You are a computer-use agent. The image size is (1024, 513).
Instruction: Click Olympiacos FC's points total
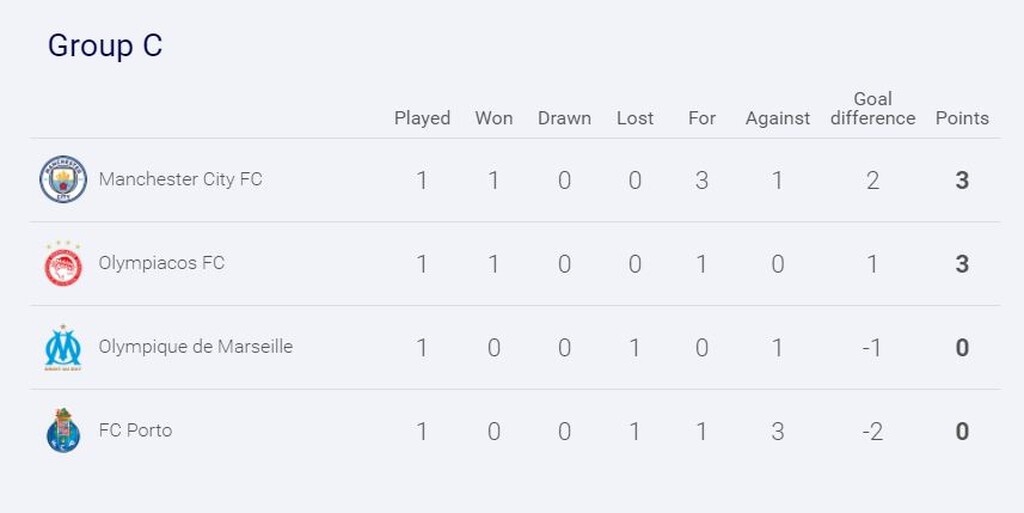tap(962, 265)
